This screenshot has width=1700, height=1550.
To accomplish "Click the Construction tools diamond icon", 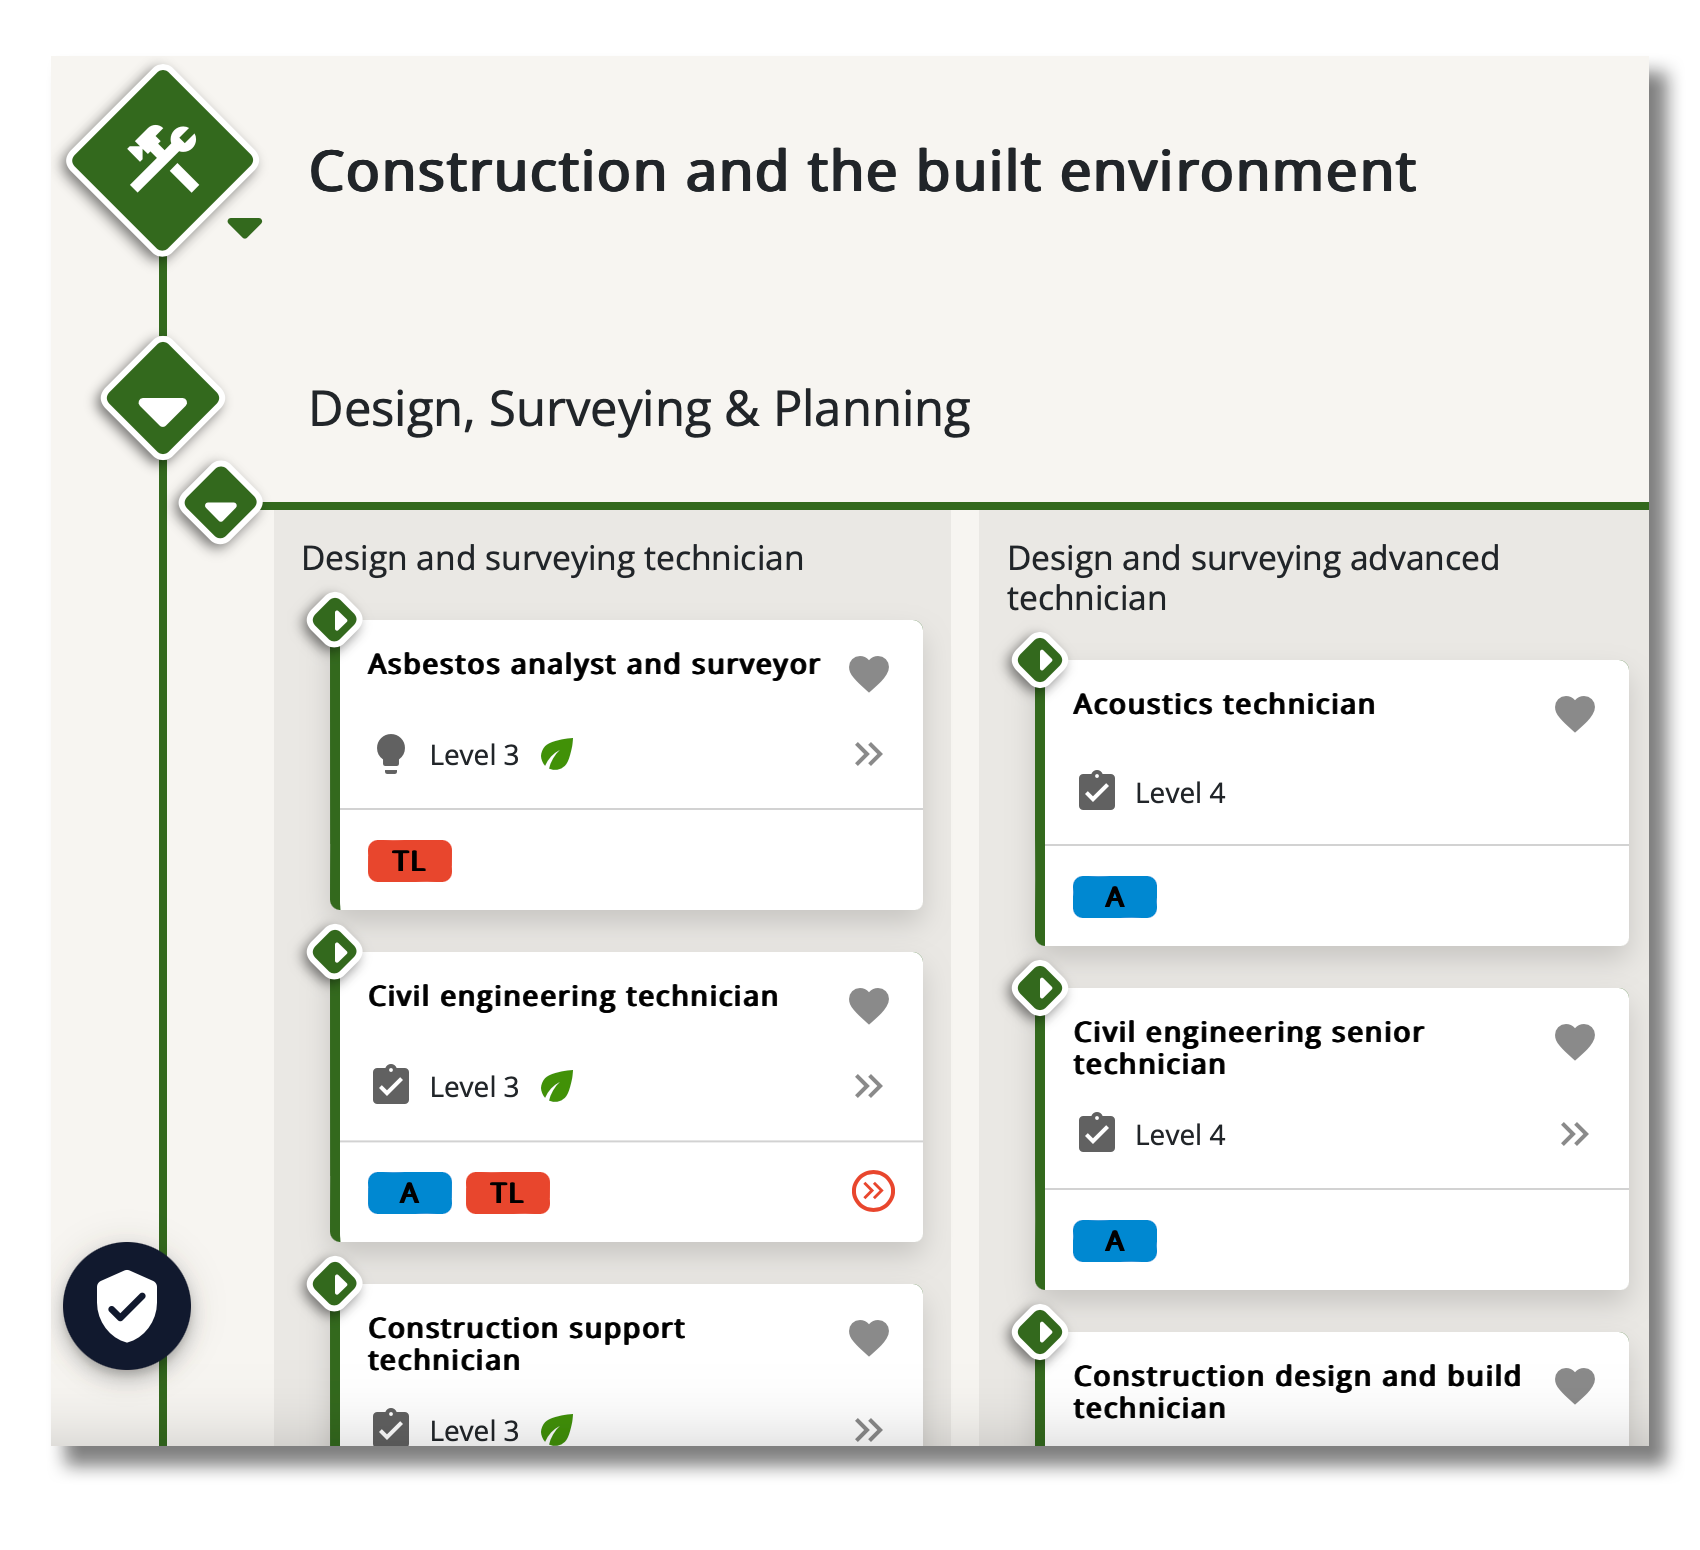I will click(x=162, y=160).
